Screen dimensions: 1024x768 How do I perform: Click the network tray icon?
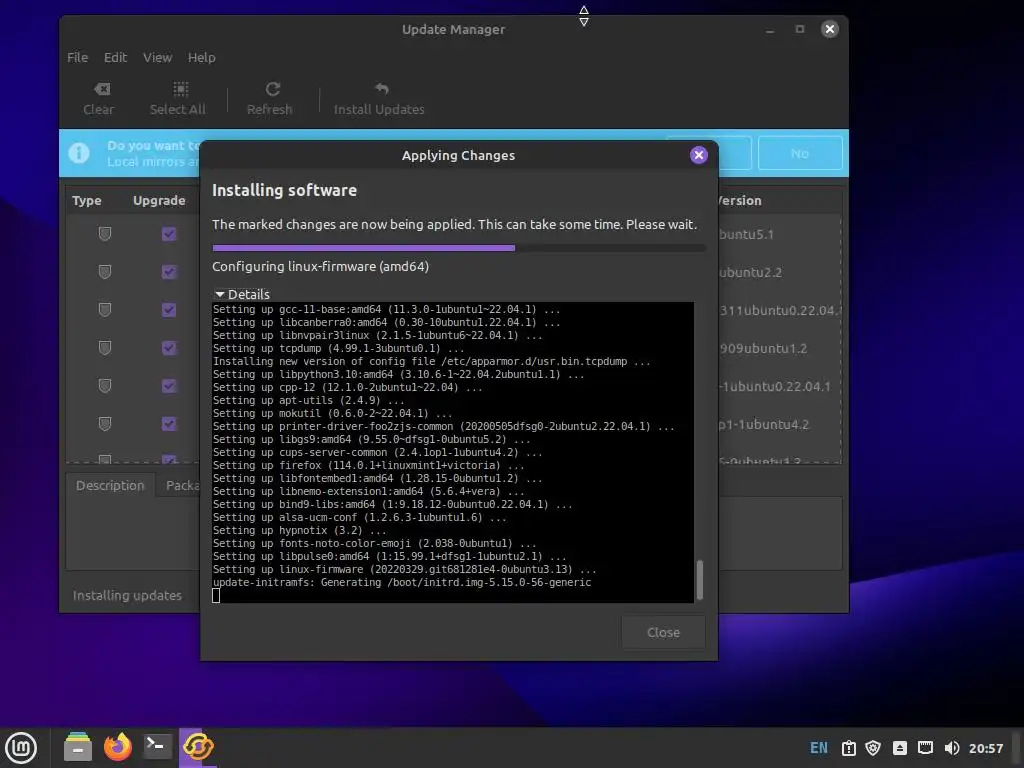pyautogui.click(x=925, y=748)
